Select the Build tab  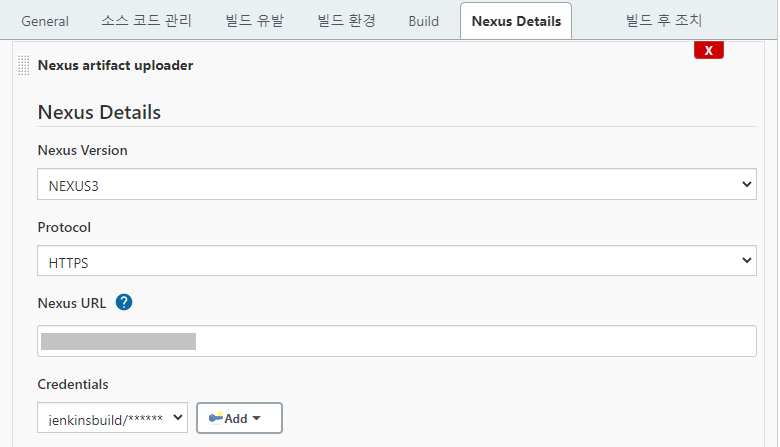[423, 21]
